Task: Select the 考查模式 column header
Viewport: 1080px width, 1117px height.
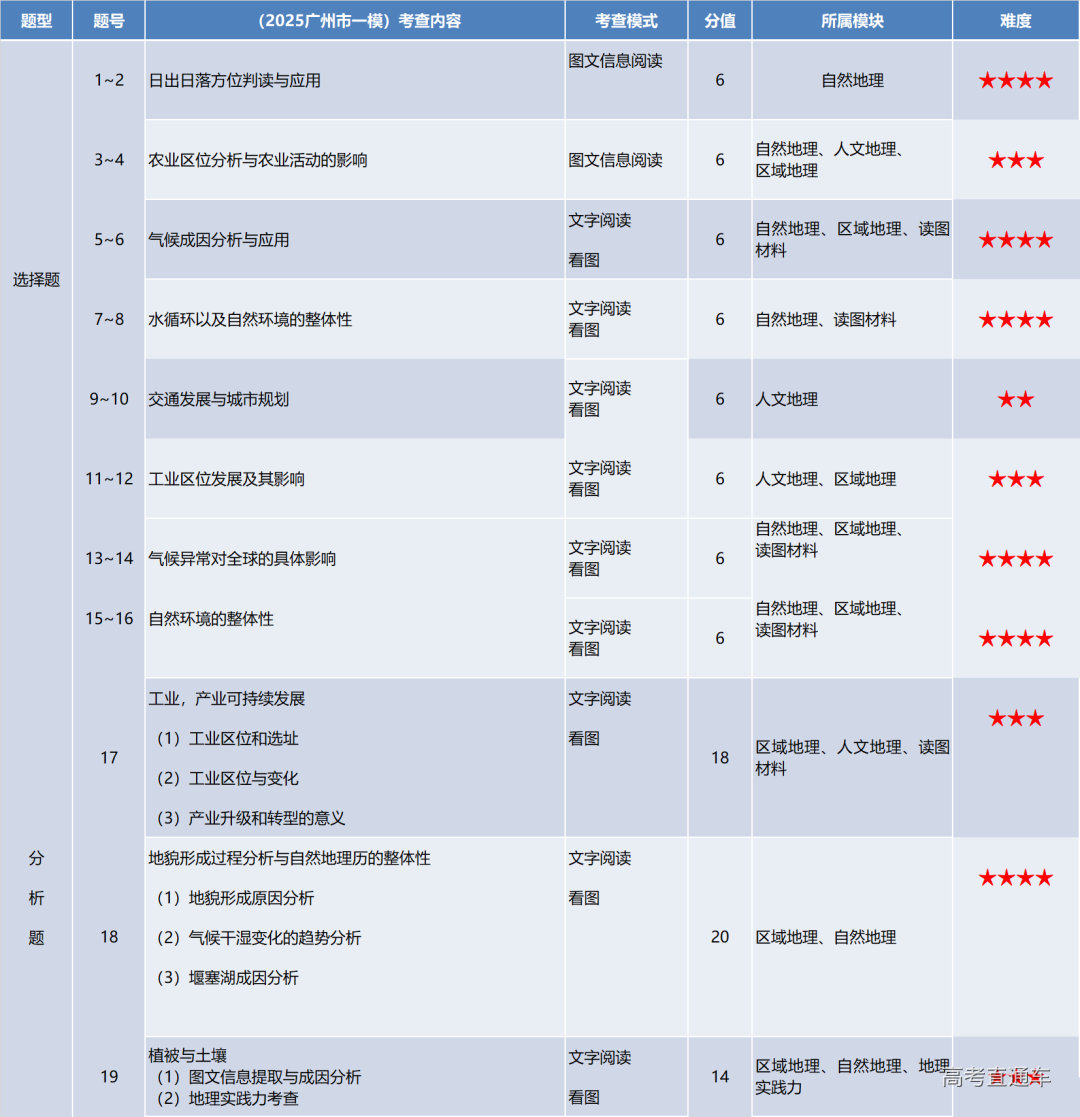Action: point(626,20)
